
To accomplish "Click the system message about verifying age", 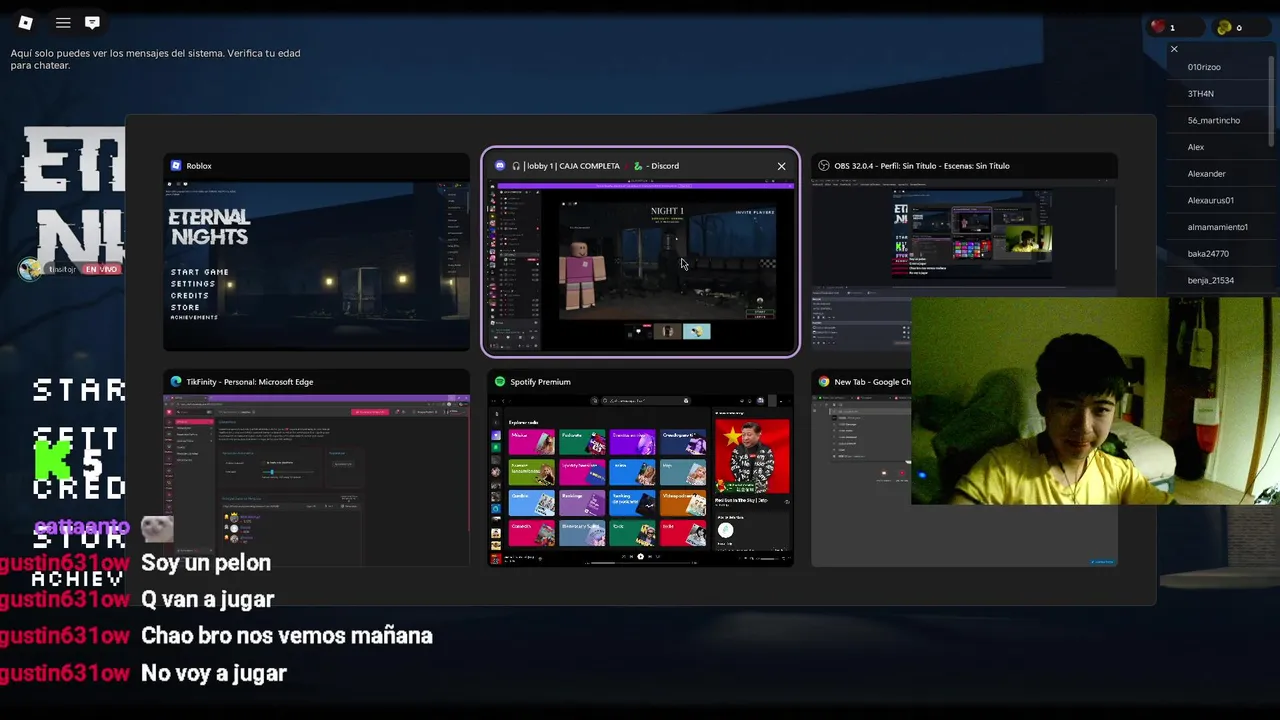I will click(155, 59).
